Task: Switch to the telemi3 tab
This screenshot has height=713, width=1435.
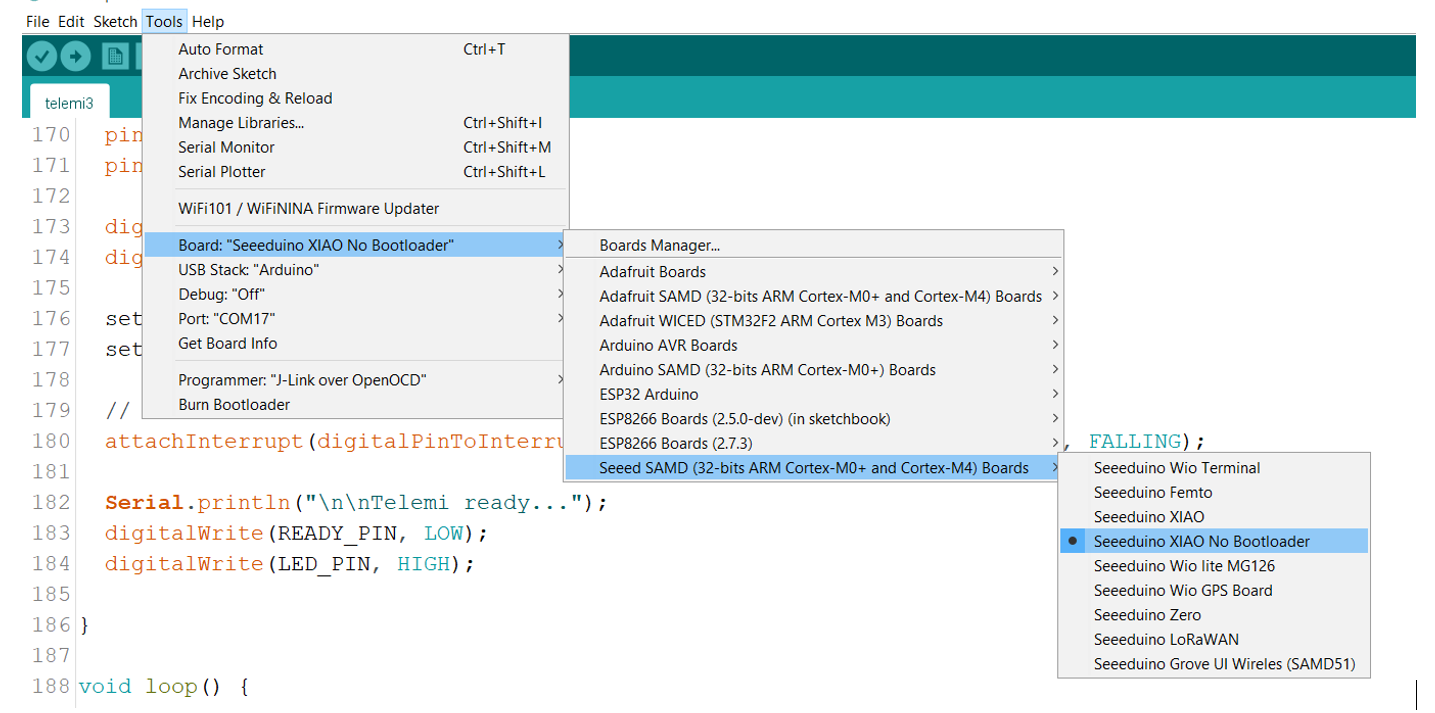Action: [x=69, y=103]
